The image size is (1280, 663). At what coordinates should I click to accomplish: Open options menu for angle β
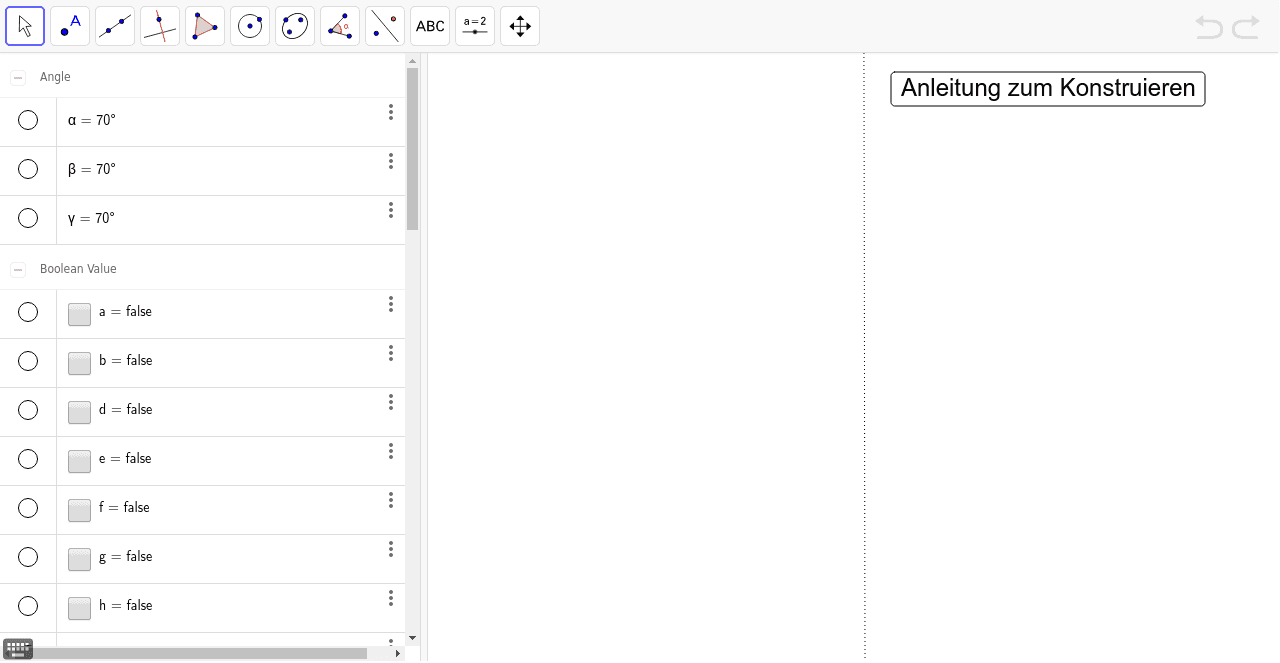coord(391,161)
